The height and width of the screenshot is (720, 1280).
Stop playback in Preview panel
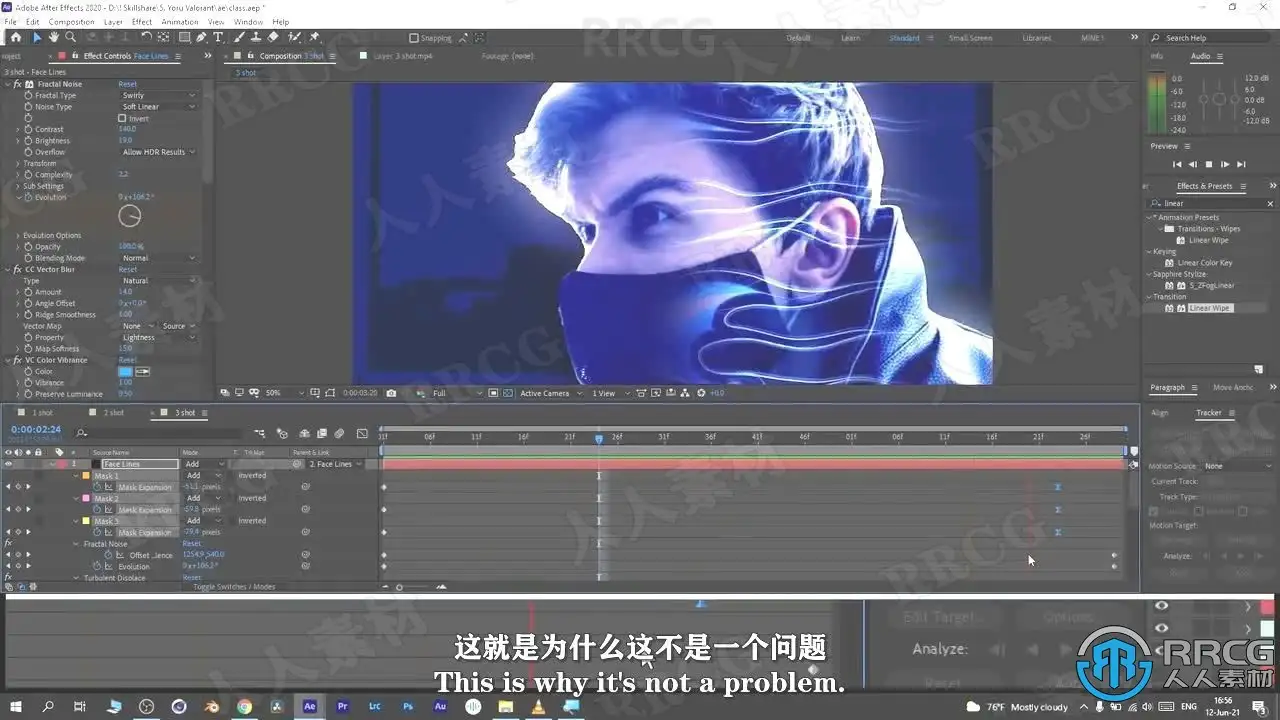click(1209, 164)
